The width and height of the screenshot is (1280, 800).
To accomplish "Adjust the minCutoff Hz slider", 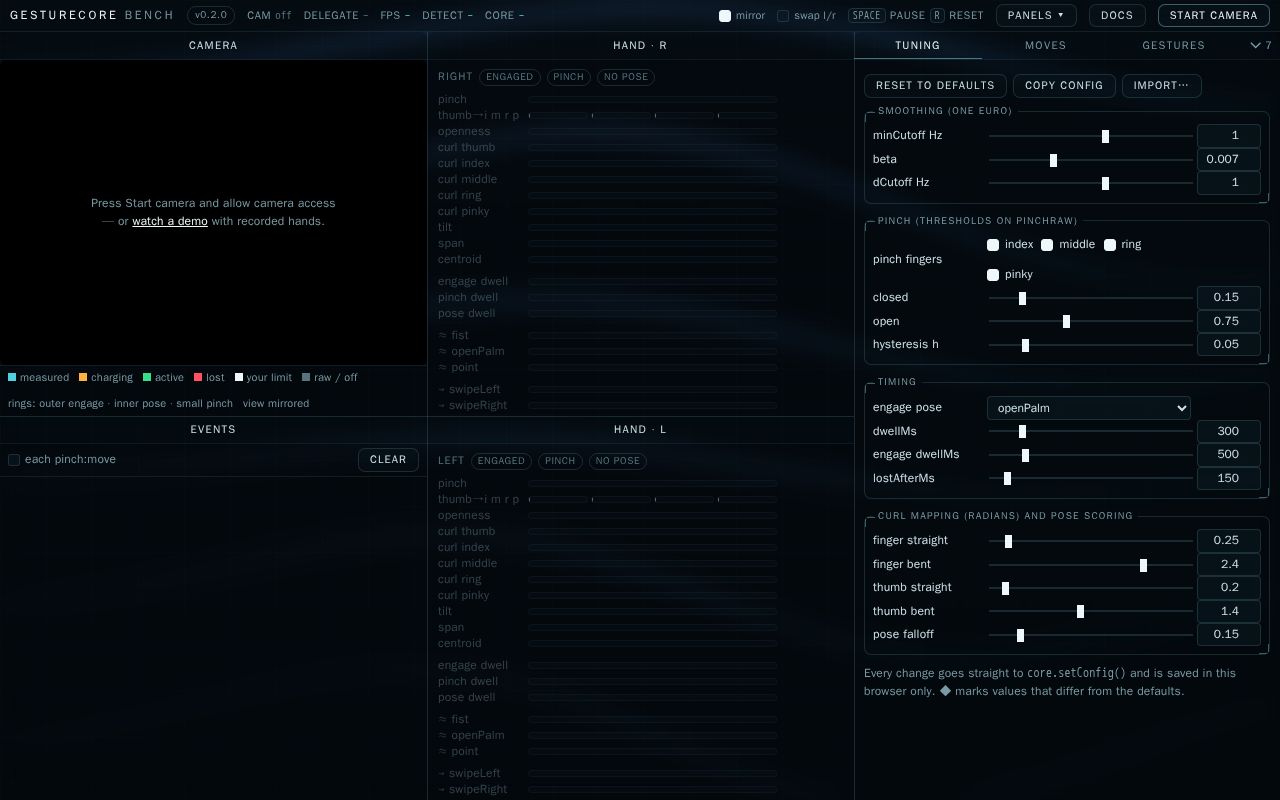I will point(1090,136).
